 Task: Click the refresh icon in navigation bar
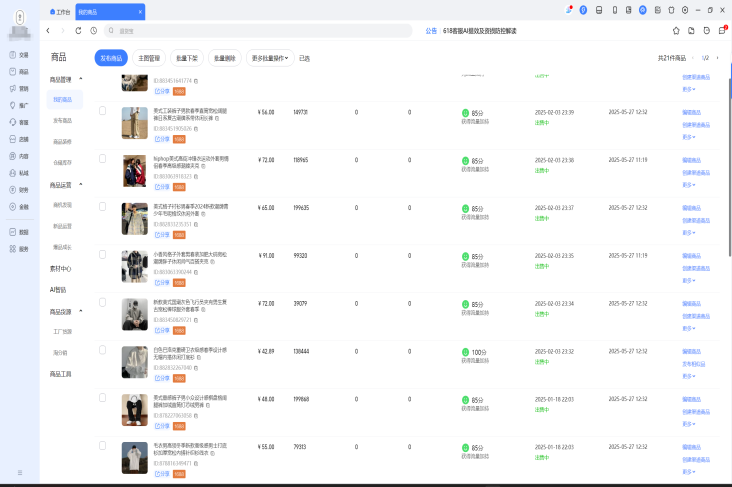point(78,31)
